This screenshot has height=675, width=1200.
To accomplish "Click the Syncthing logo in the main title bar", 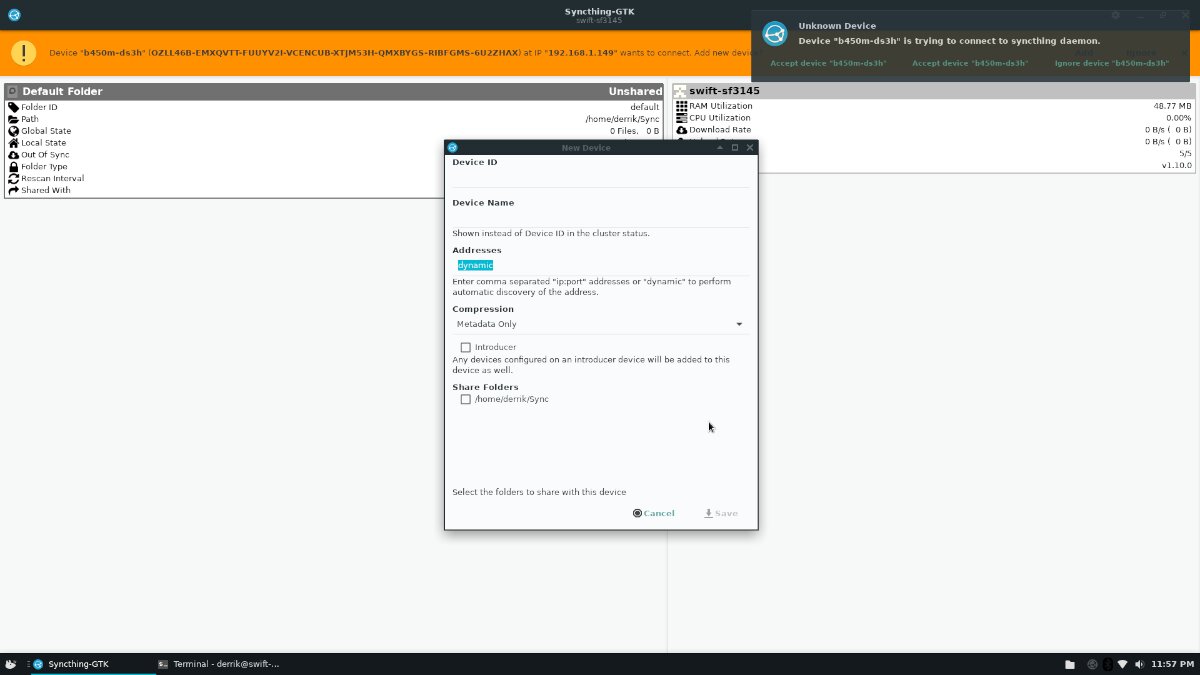I will pyautogui.click(x=14, y=15).
